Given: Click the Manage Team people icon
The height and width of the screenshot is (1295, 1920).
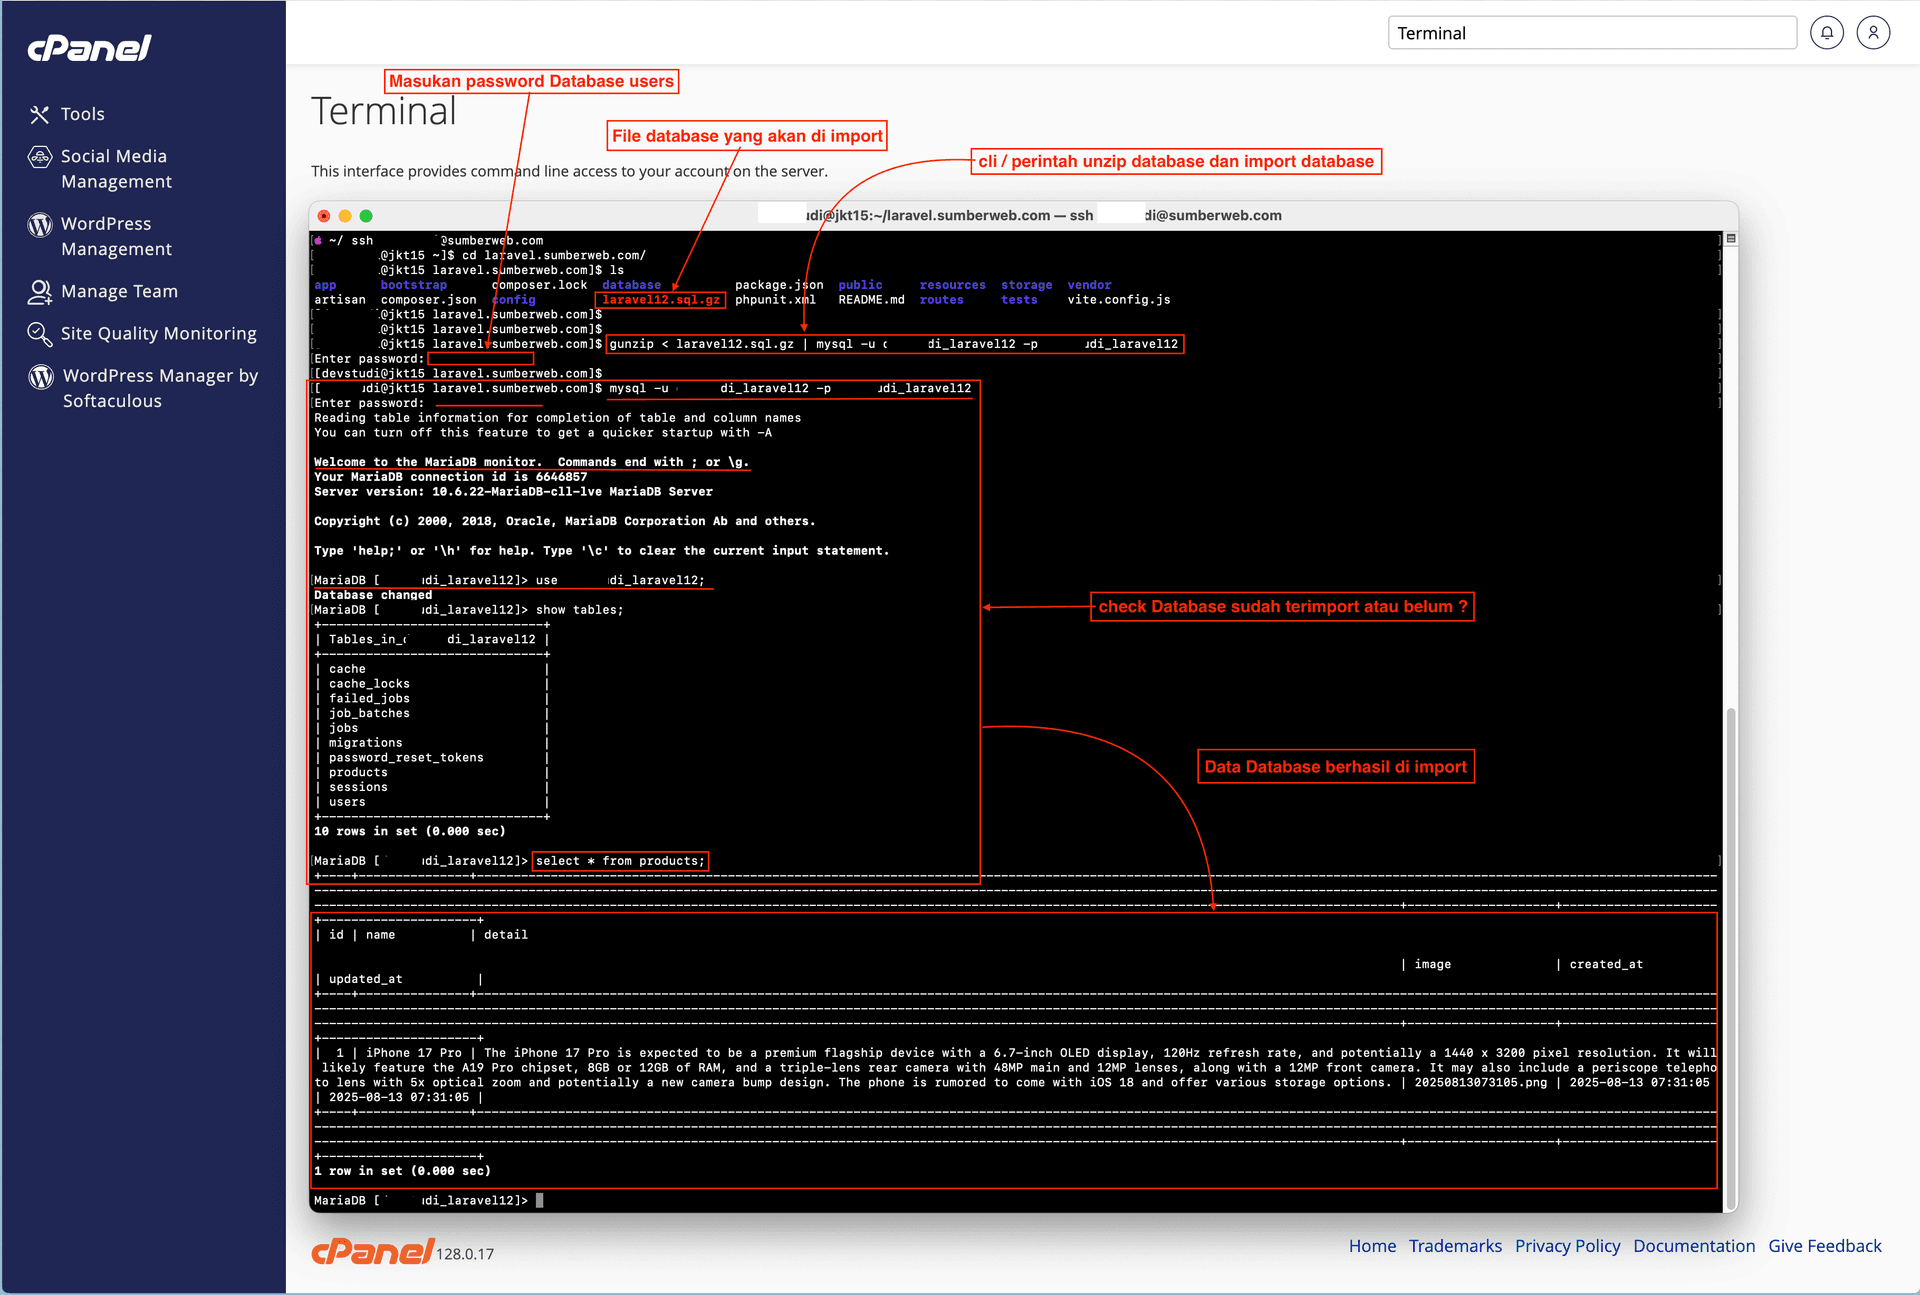Looking at the screenshot, I should point(39,291).
